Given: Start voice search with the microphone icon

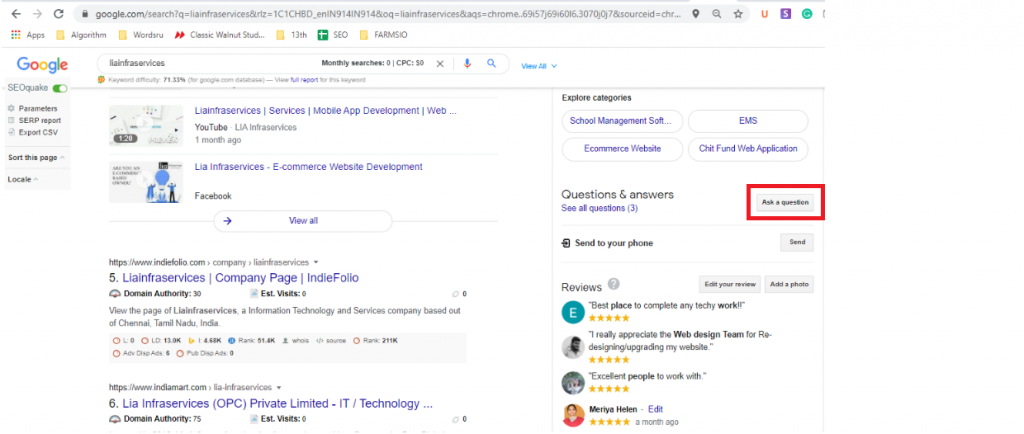Looking at the screenshot, I should click(467, 63).
